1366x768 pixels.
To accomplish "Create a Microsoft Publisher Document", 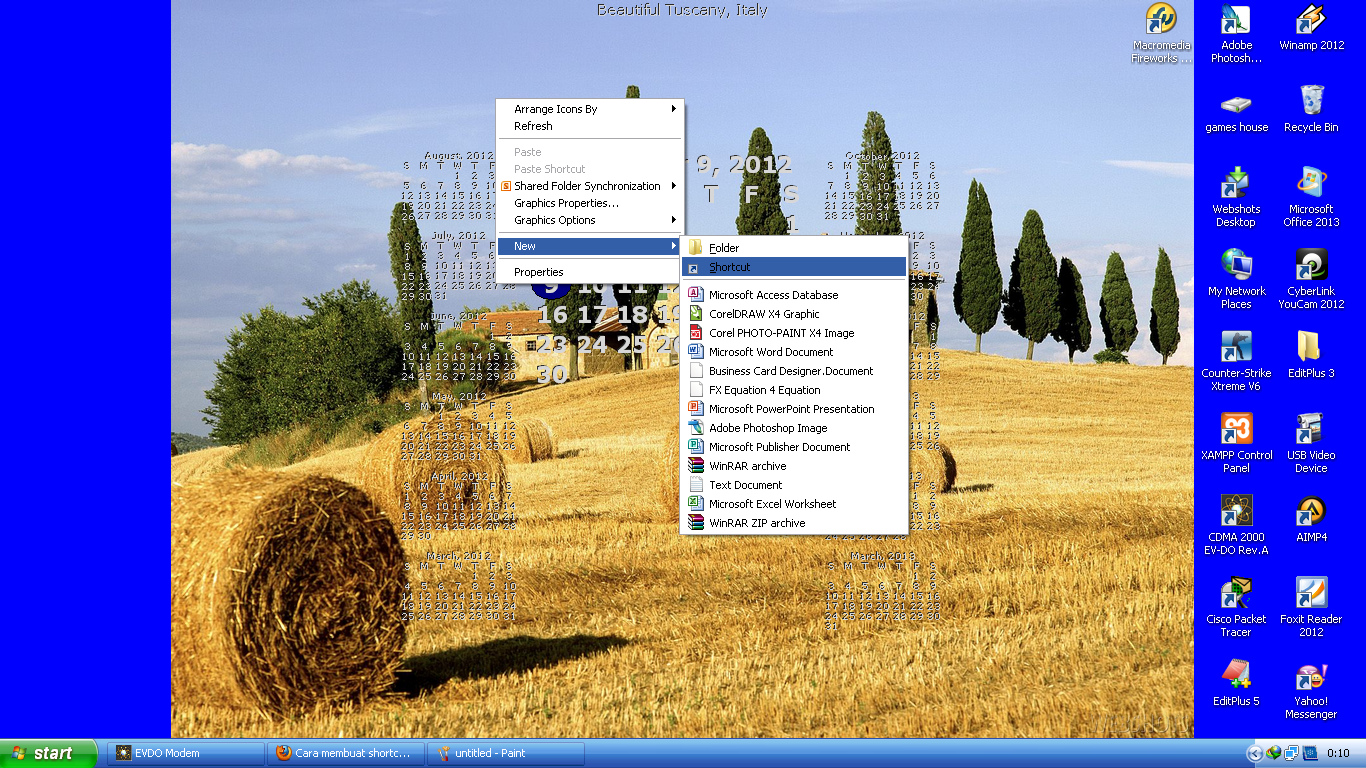I will pyautogui.click(x=794, y=447).
